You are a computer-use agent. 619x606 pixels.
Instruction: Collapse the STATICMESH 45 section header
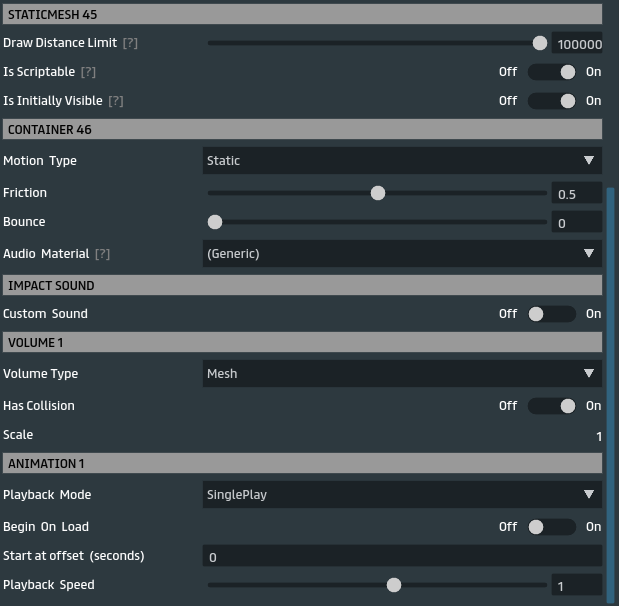pos(302,14)
